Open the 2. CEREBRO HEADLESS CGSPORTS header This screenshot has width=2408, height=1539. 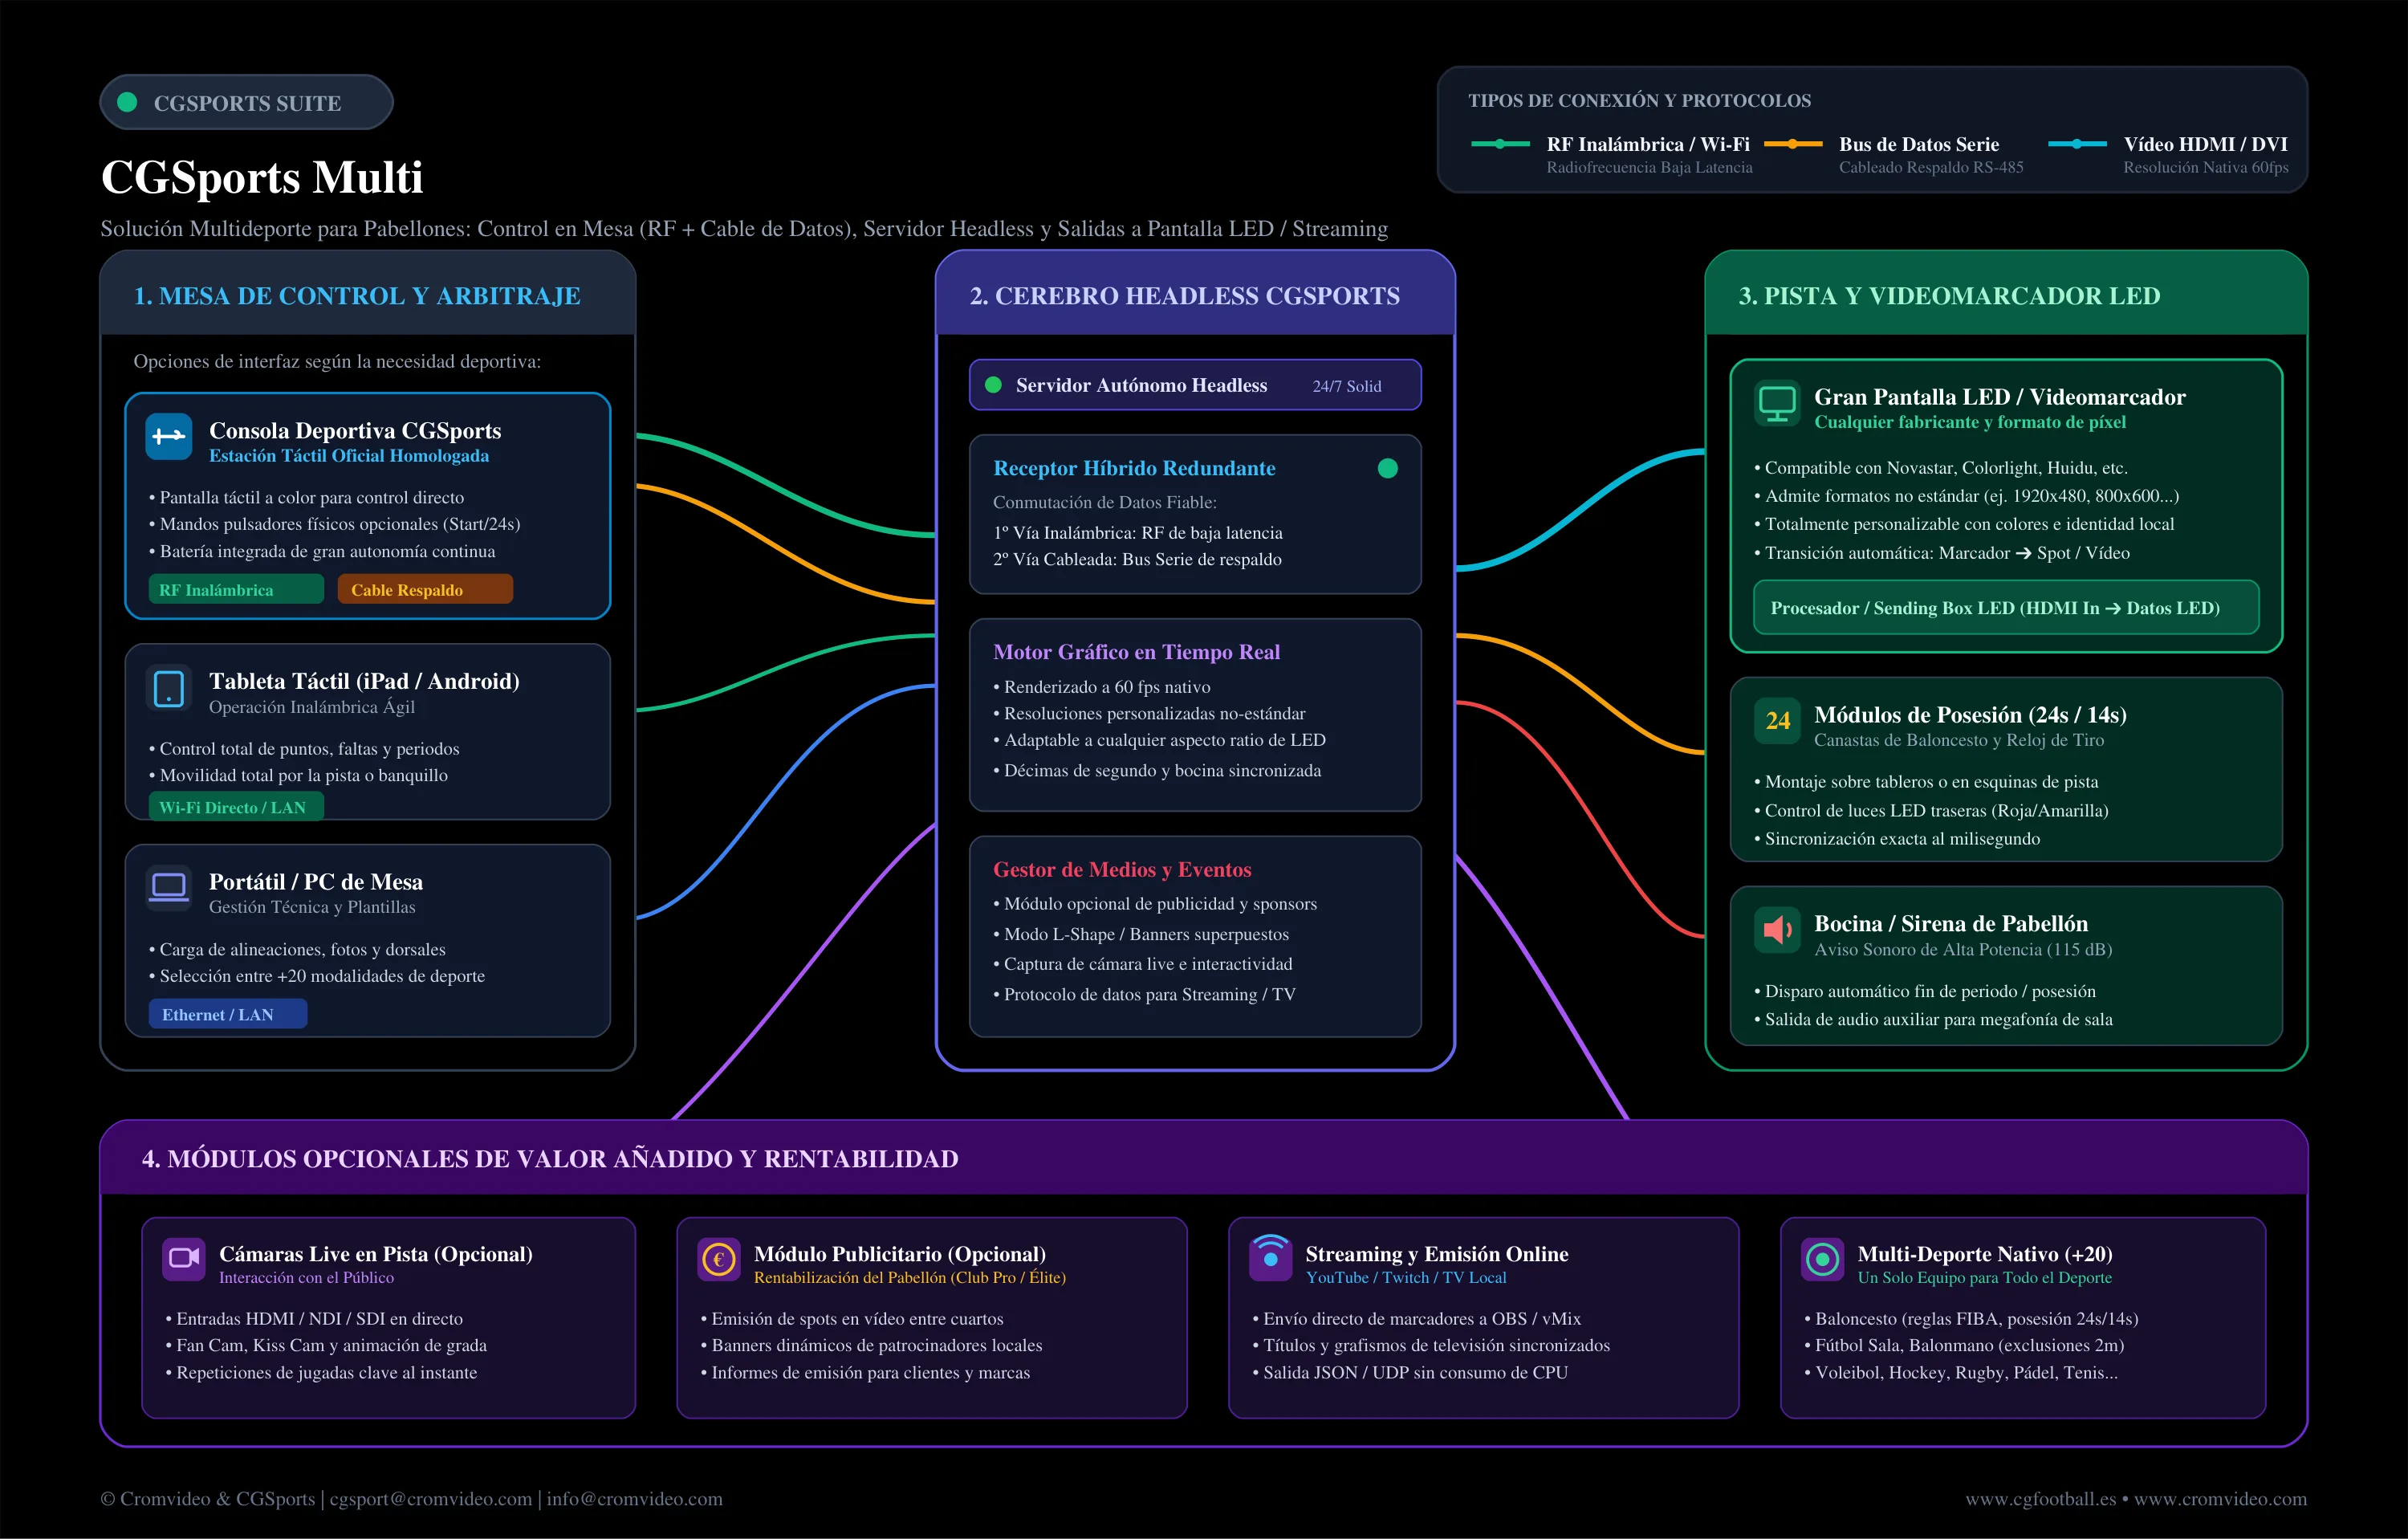click(x=1195, y=293)
